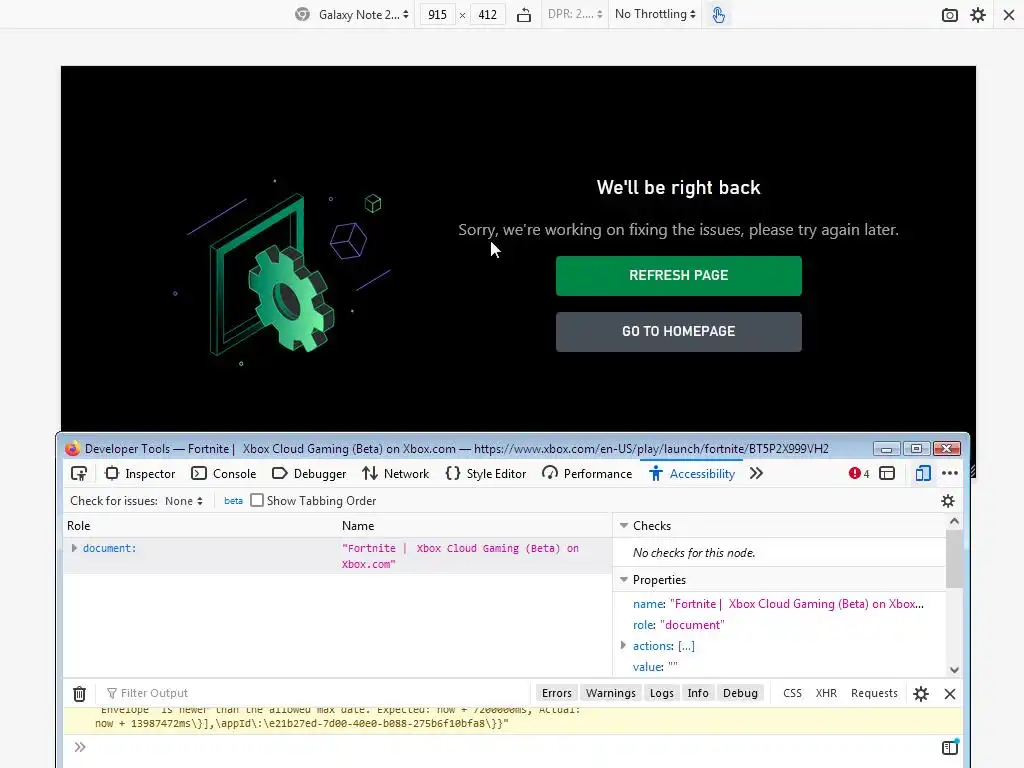Click the value property row
This screenshot has width=1024, height=768.
pyautogui.click(x=655, y=667)
